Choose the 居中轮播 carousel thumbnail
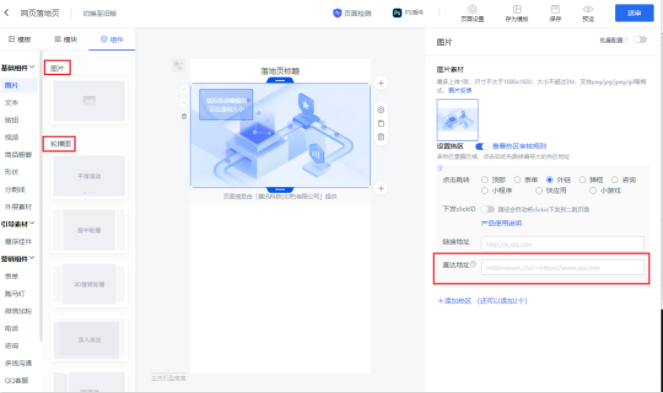 point(89,230)
